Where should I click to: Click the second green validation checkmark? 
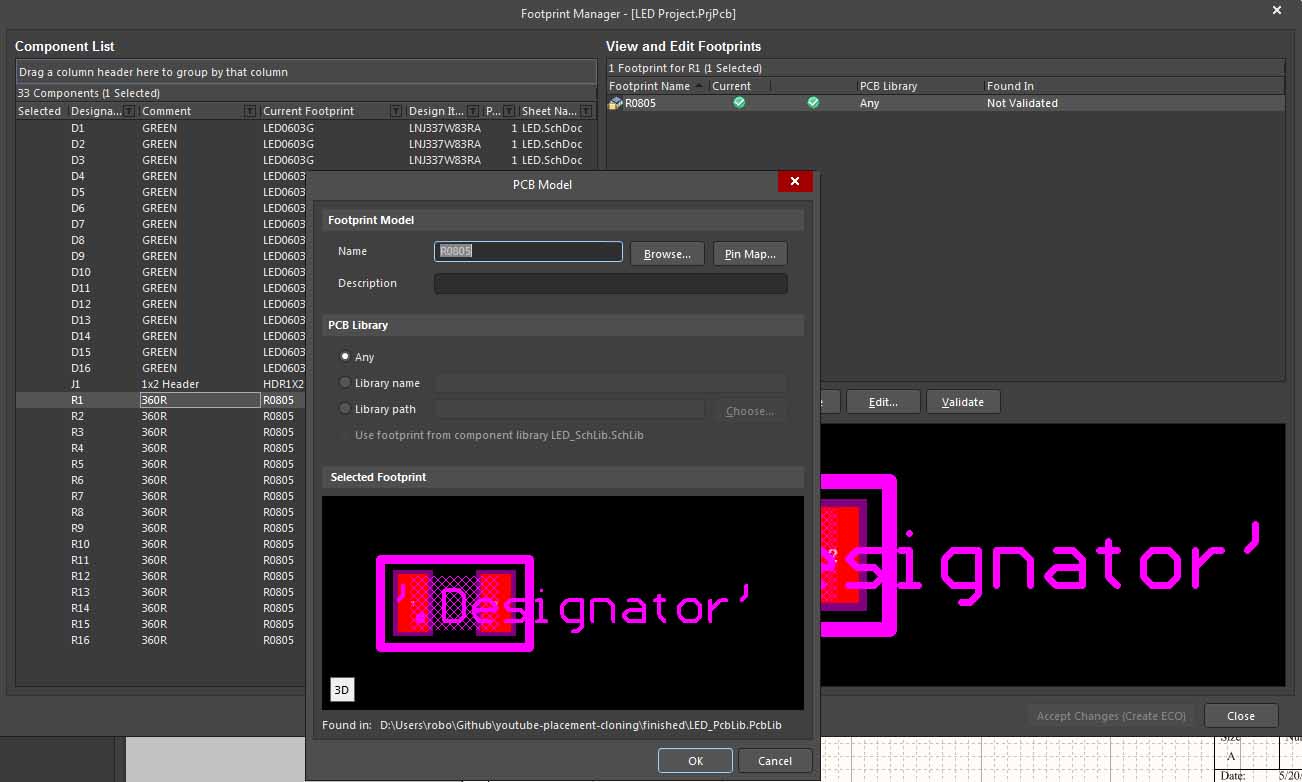point(813,103)
